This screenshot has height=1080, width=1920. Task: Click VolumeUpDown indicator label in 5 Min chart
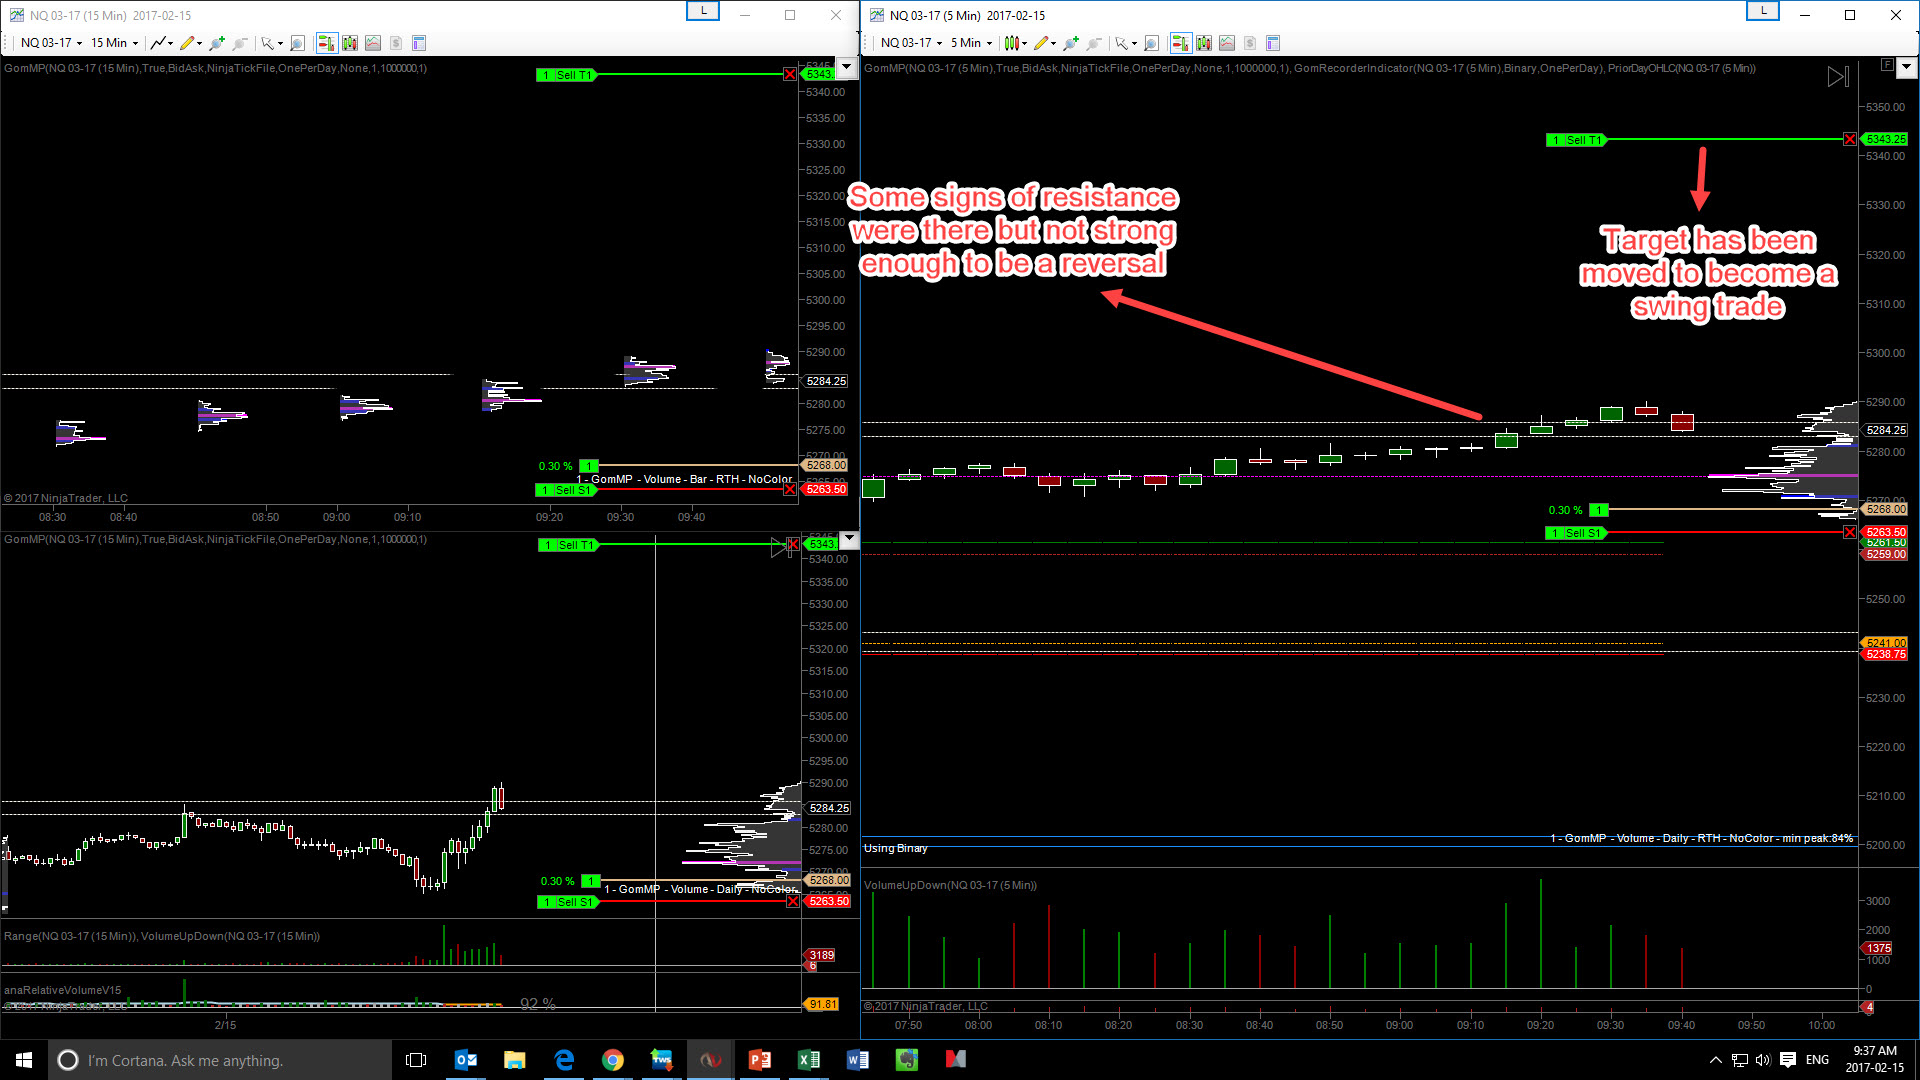coord(950,885)
